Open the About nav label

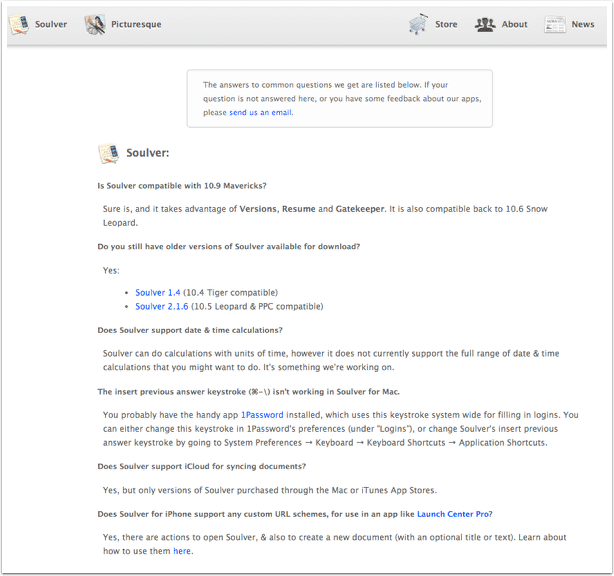pos(515,24)
